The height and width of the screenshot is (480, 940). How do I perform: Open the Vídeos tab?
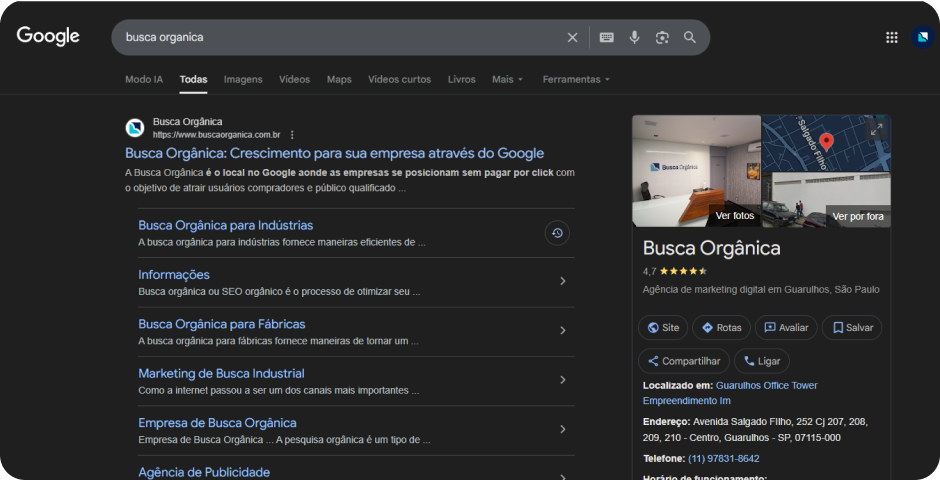[x=294, y=79]
